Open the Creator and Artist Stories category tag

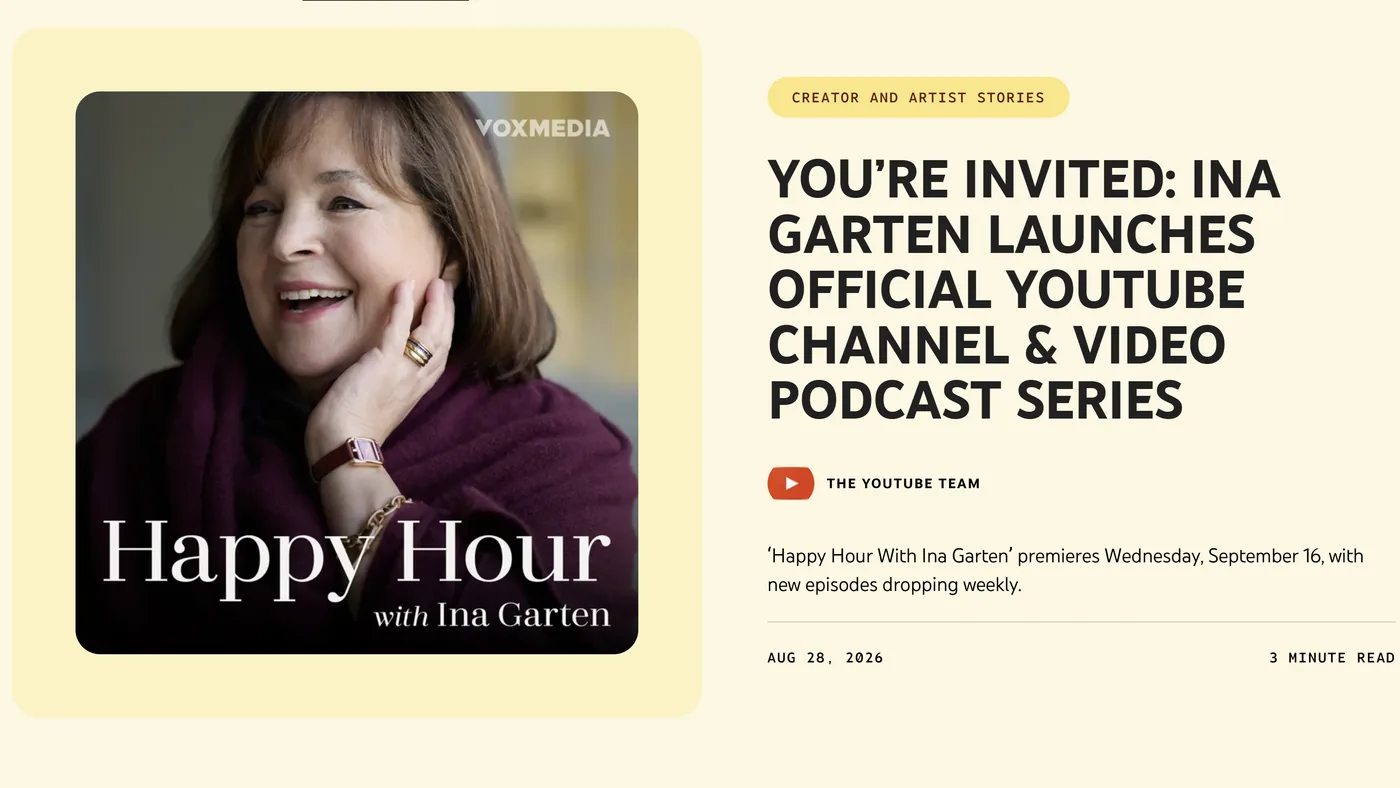(918, 97)
